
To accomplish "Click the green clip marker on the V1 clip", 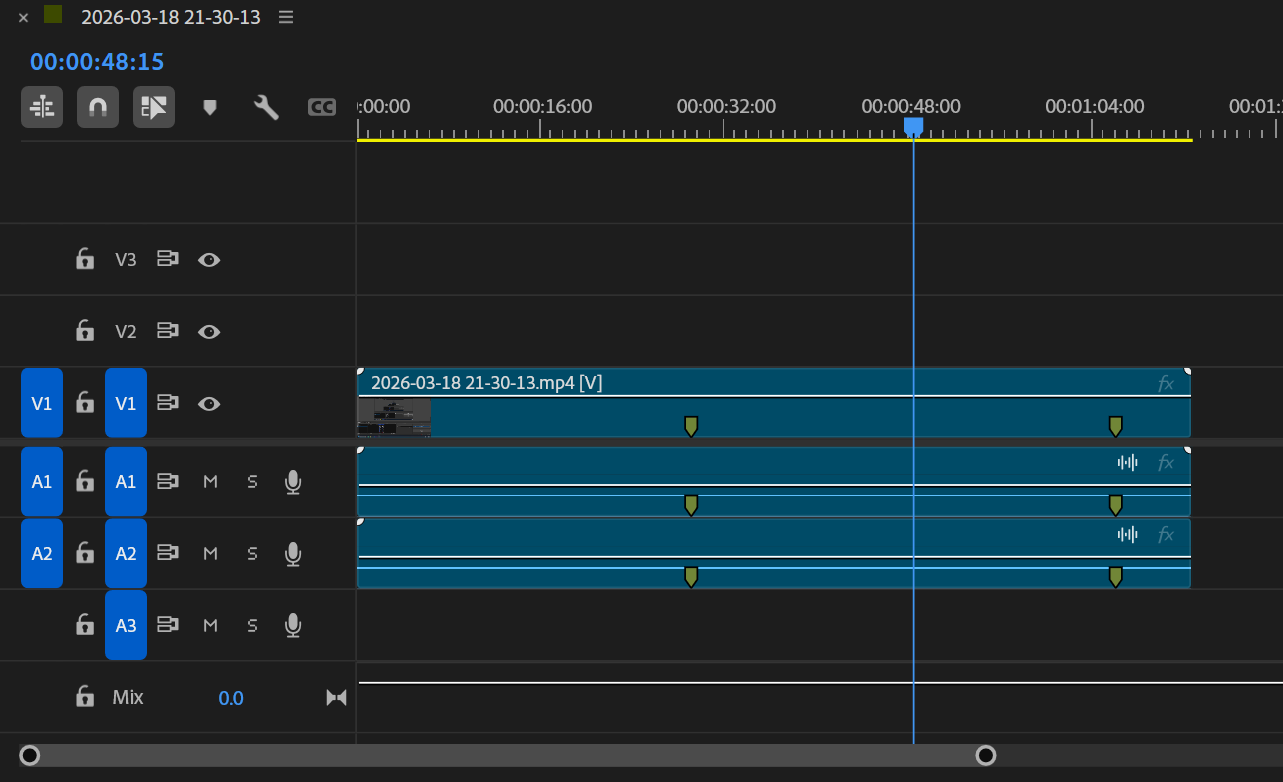I will click(691, 425).
